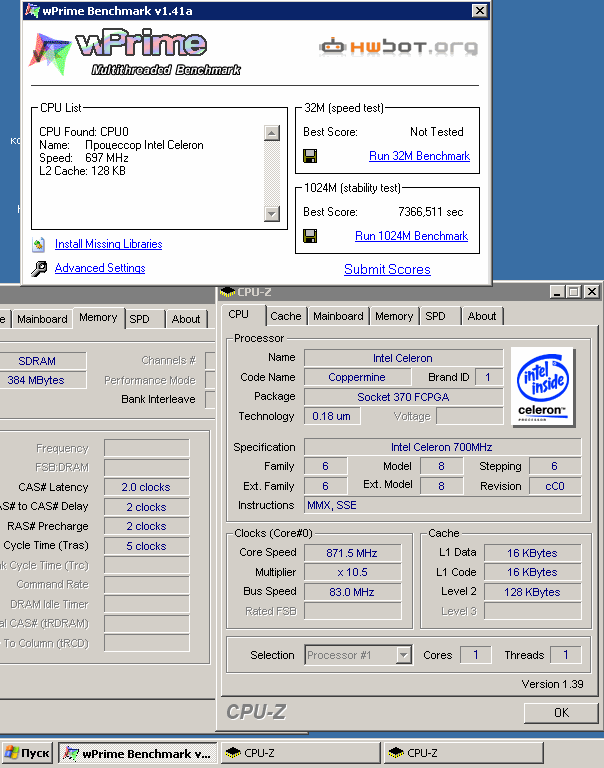Click the 0.18 um technology field
The image size is (604, 768).
tap(332, 416)
